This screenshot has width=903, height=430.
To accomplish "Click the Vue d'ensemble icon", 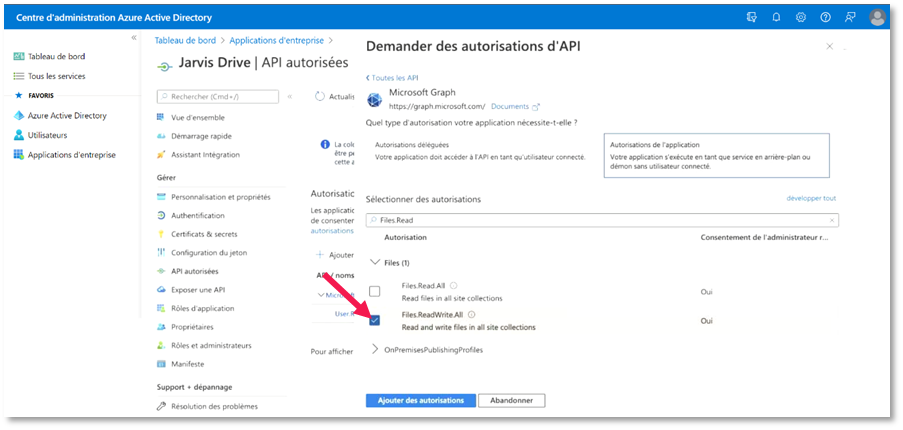I will pos(161,117).
